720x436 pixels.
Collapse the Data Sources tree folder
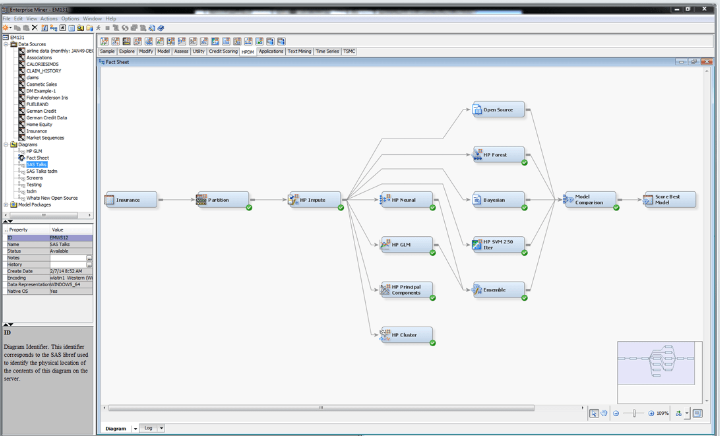(x=5, y=43)
